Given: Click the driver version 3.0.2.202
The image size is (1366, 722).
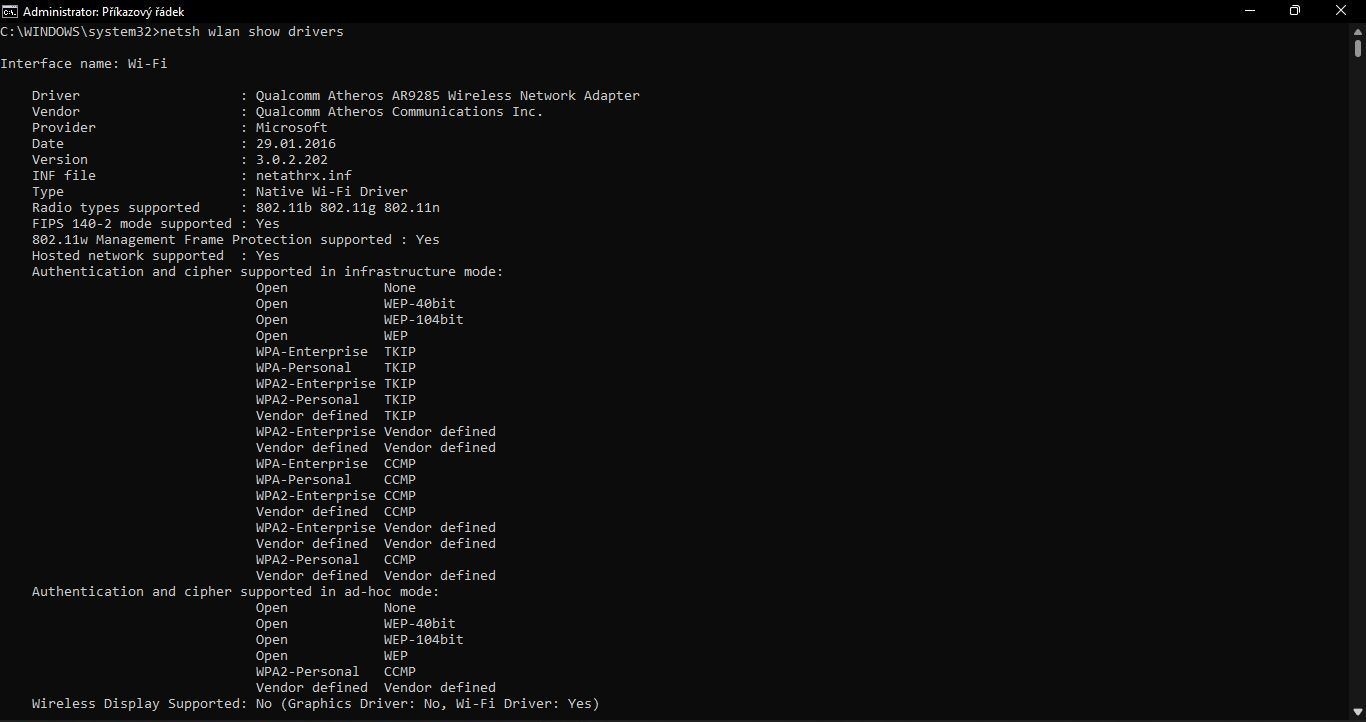Looking at the screenshot, I should (291, 160).
